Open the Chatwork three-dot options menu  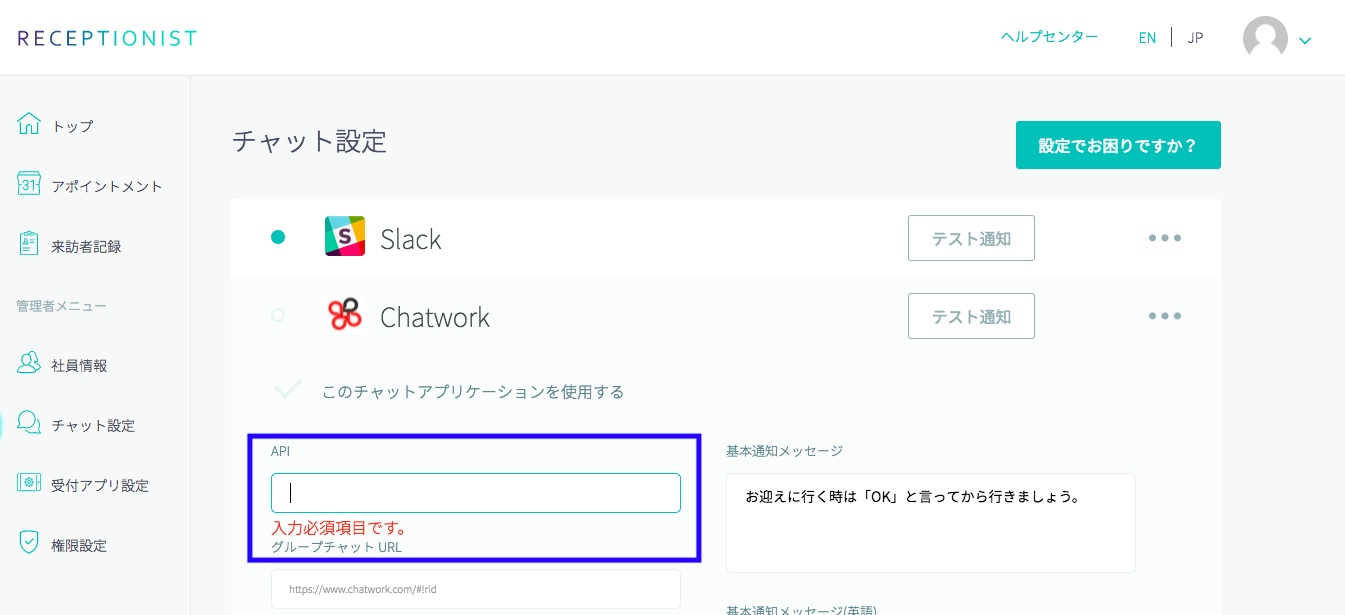(1165, 316)
